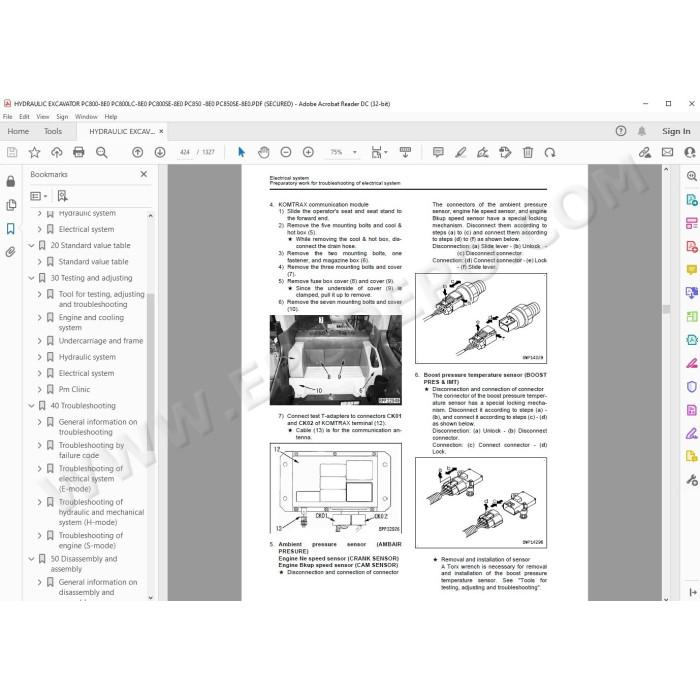Click the current page number field

click(185, 152)
